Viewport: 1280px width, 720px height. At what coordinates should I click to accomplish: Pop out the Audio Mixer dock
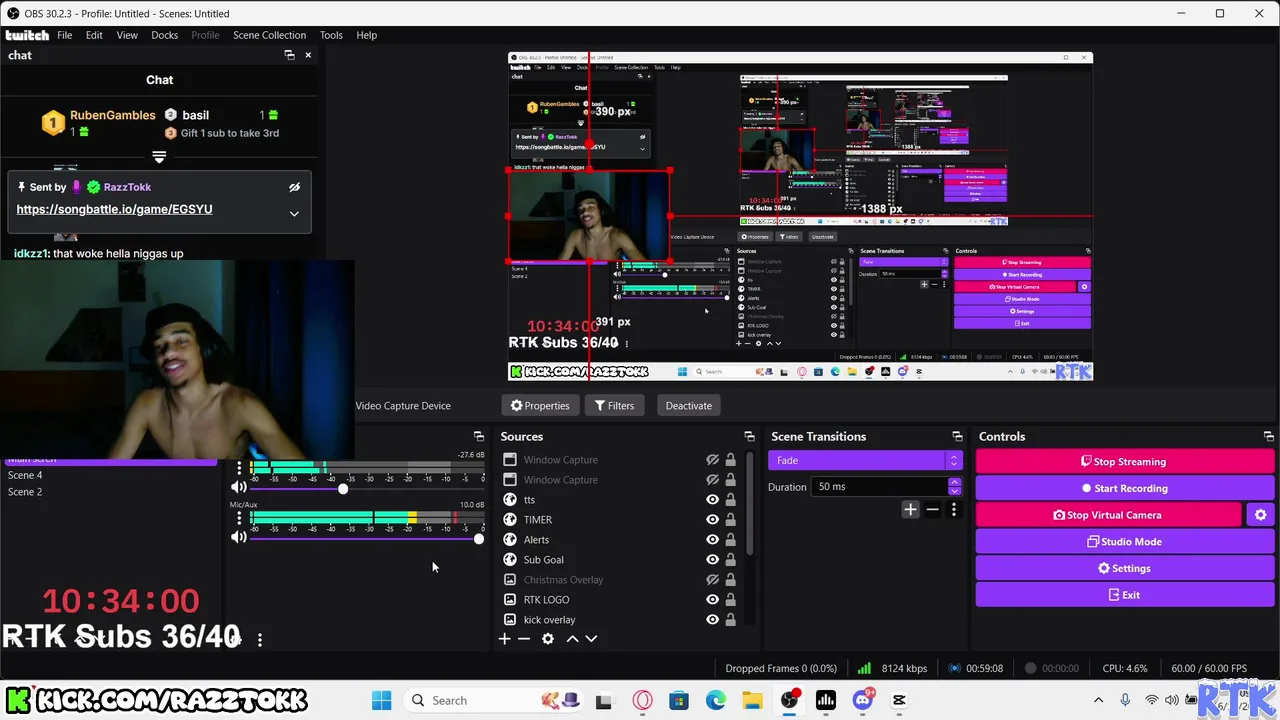pyautogui.click(x=478, y=437)
